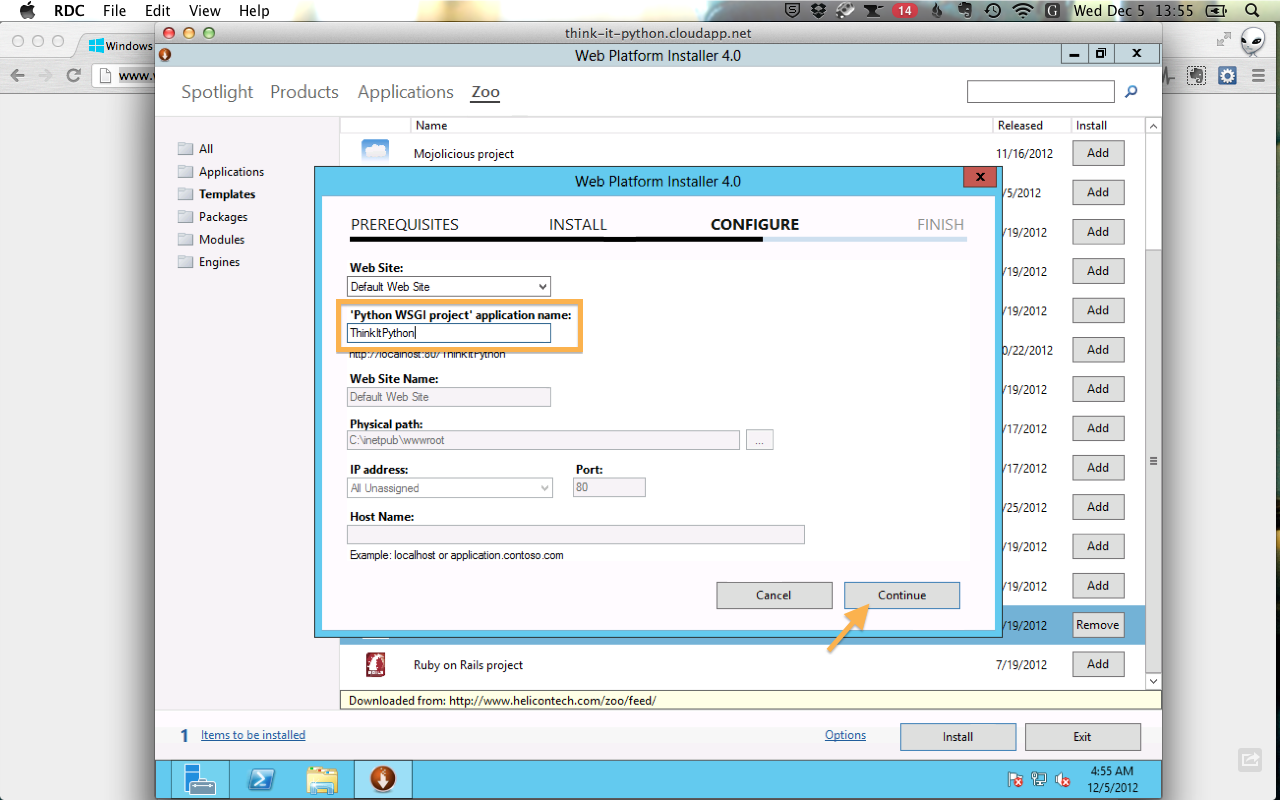Sort by the Released column header
1280x800 pixels.
1020,126
